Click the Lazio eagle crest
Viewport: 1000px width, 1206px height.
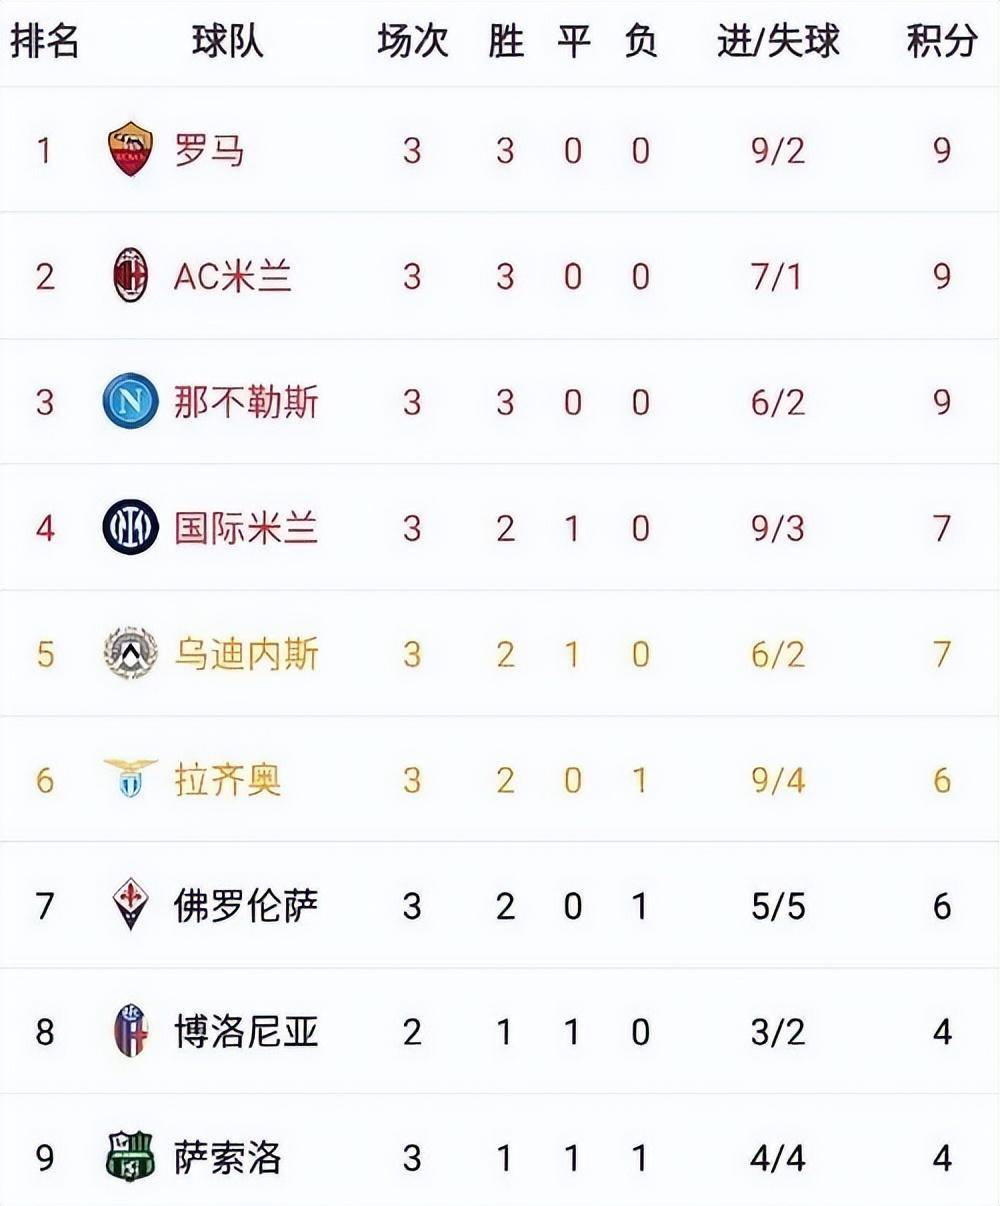click(130, 778)
